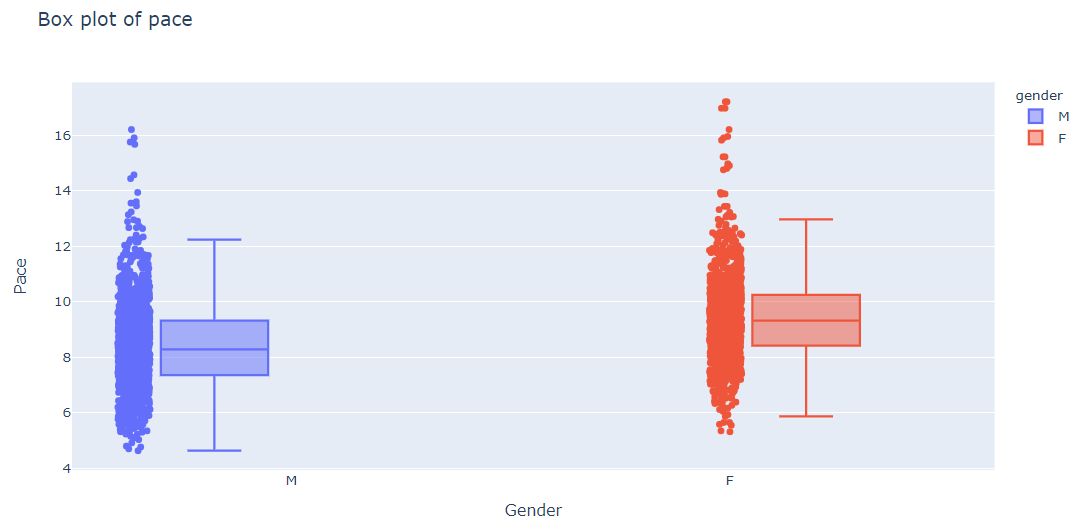1080x530 pixels.
Task: Click the 'gender' legend title
Action: tap(1038, 95)
